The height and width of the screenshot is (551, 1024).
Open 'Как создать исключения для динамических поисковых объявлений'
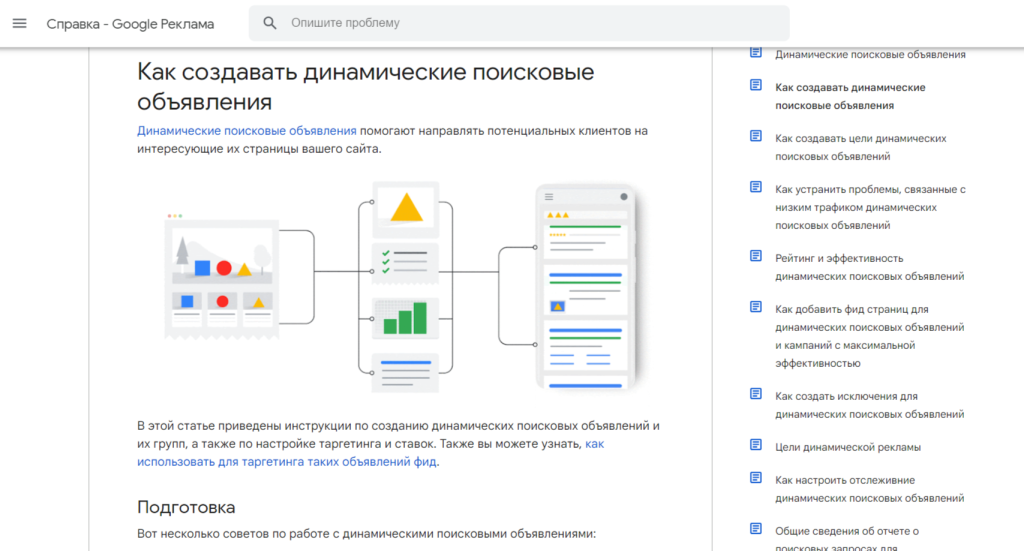point(869,405)
